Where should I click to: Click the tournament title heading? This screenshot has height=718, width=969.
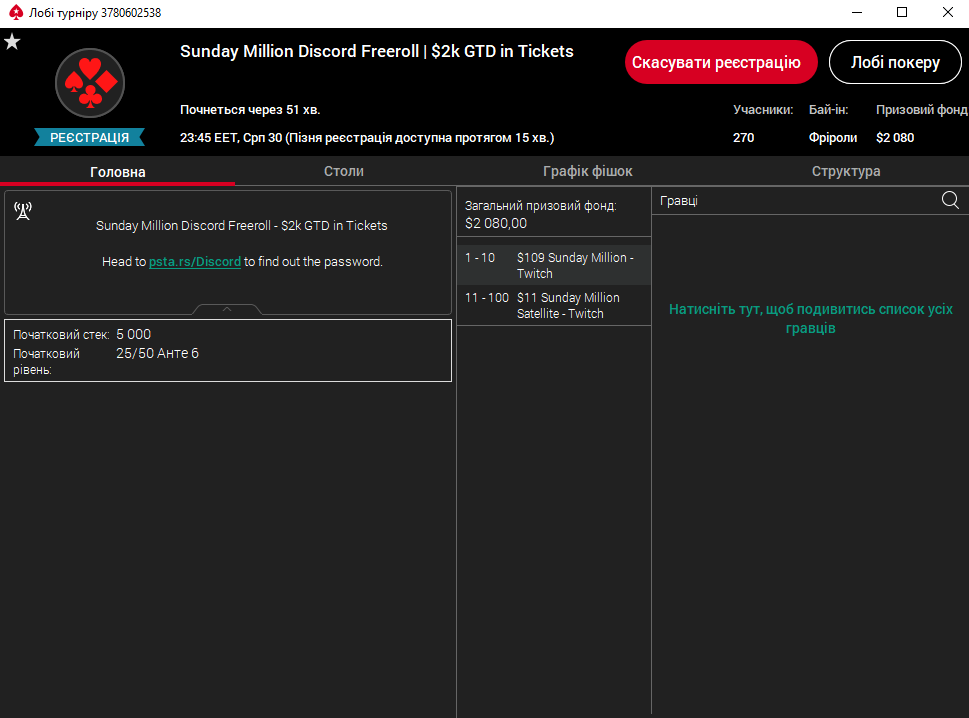click(x=377, y=51)
